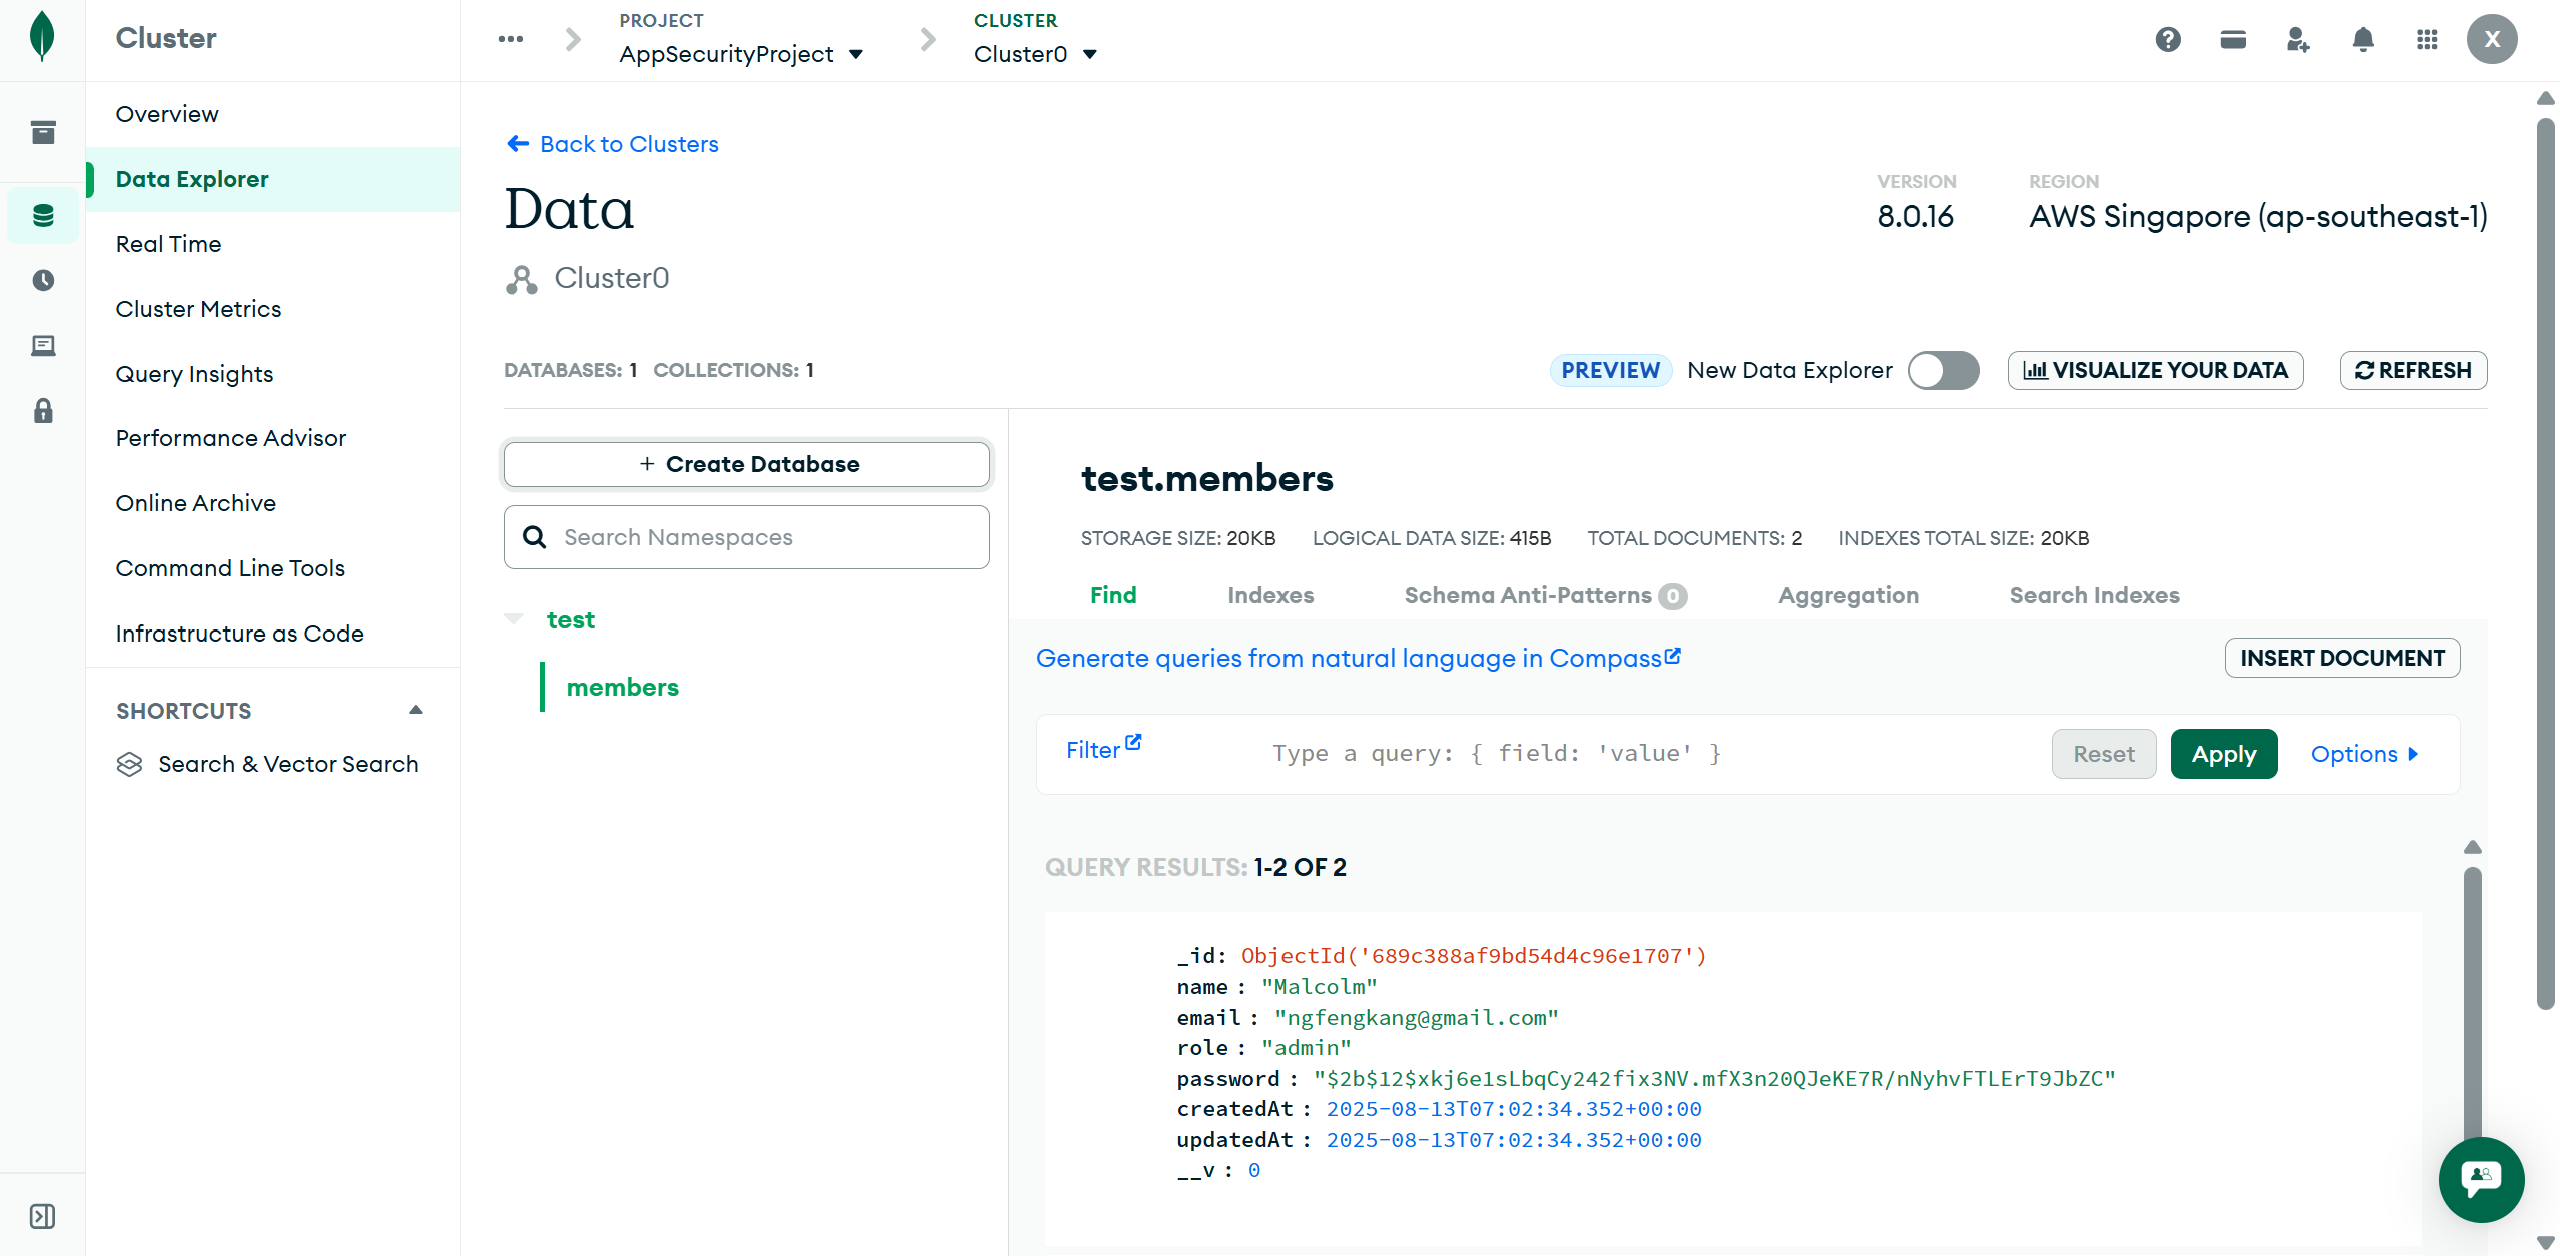The image size is (2560, 1256).
Task: Click the hashed password value
Action: (x=1715, y=1079)
